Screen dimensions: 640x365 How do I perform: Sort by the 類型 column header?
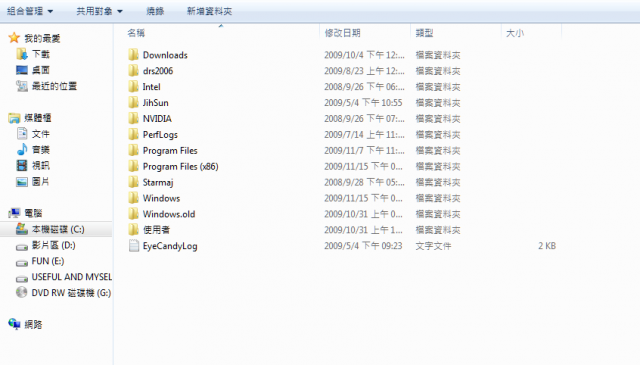(x=424, y=33)
